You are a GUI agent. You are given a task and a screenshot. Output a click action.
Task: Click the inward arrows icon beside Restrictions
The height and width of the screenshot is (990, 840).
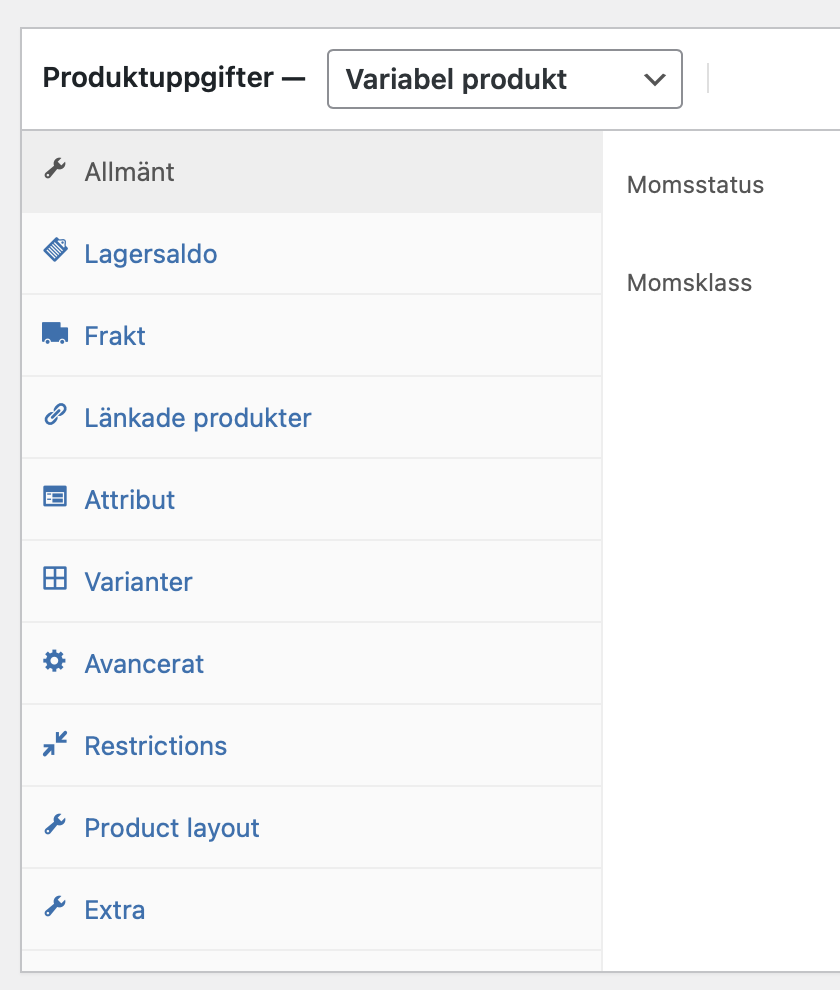55,745
